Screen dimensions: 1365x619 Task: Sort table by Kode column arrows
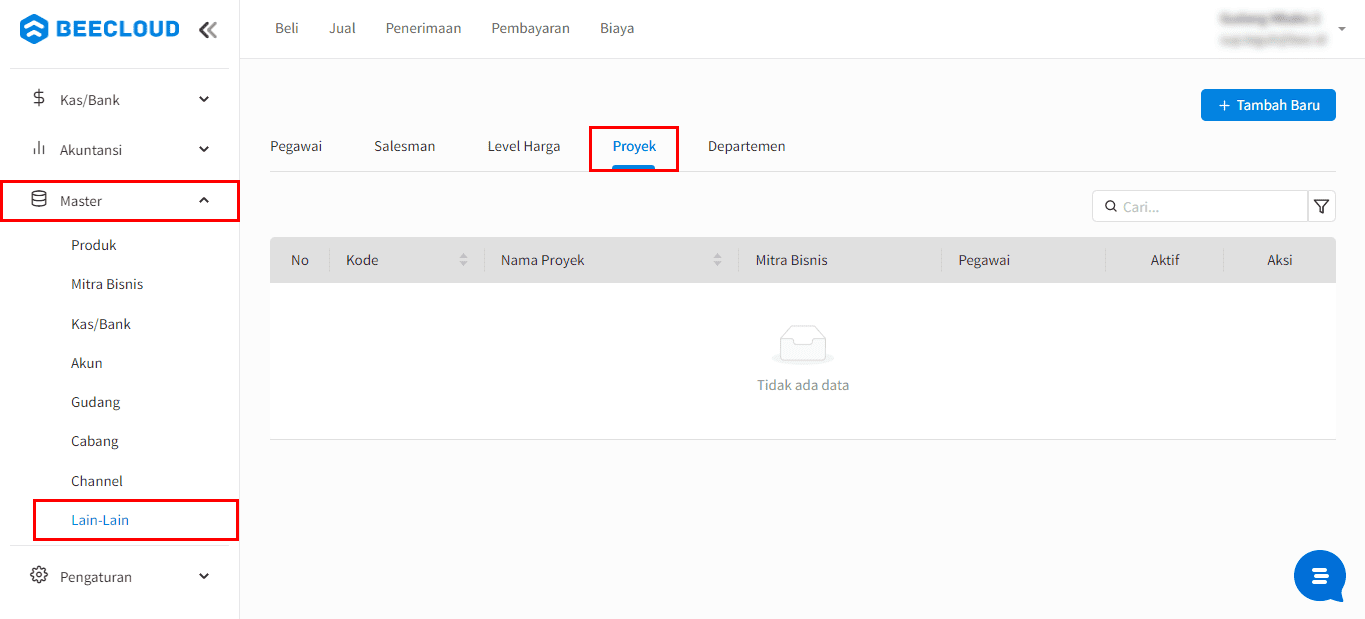[463, 260]
